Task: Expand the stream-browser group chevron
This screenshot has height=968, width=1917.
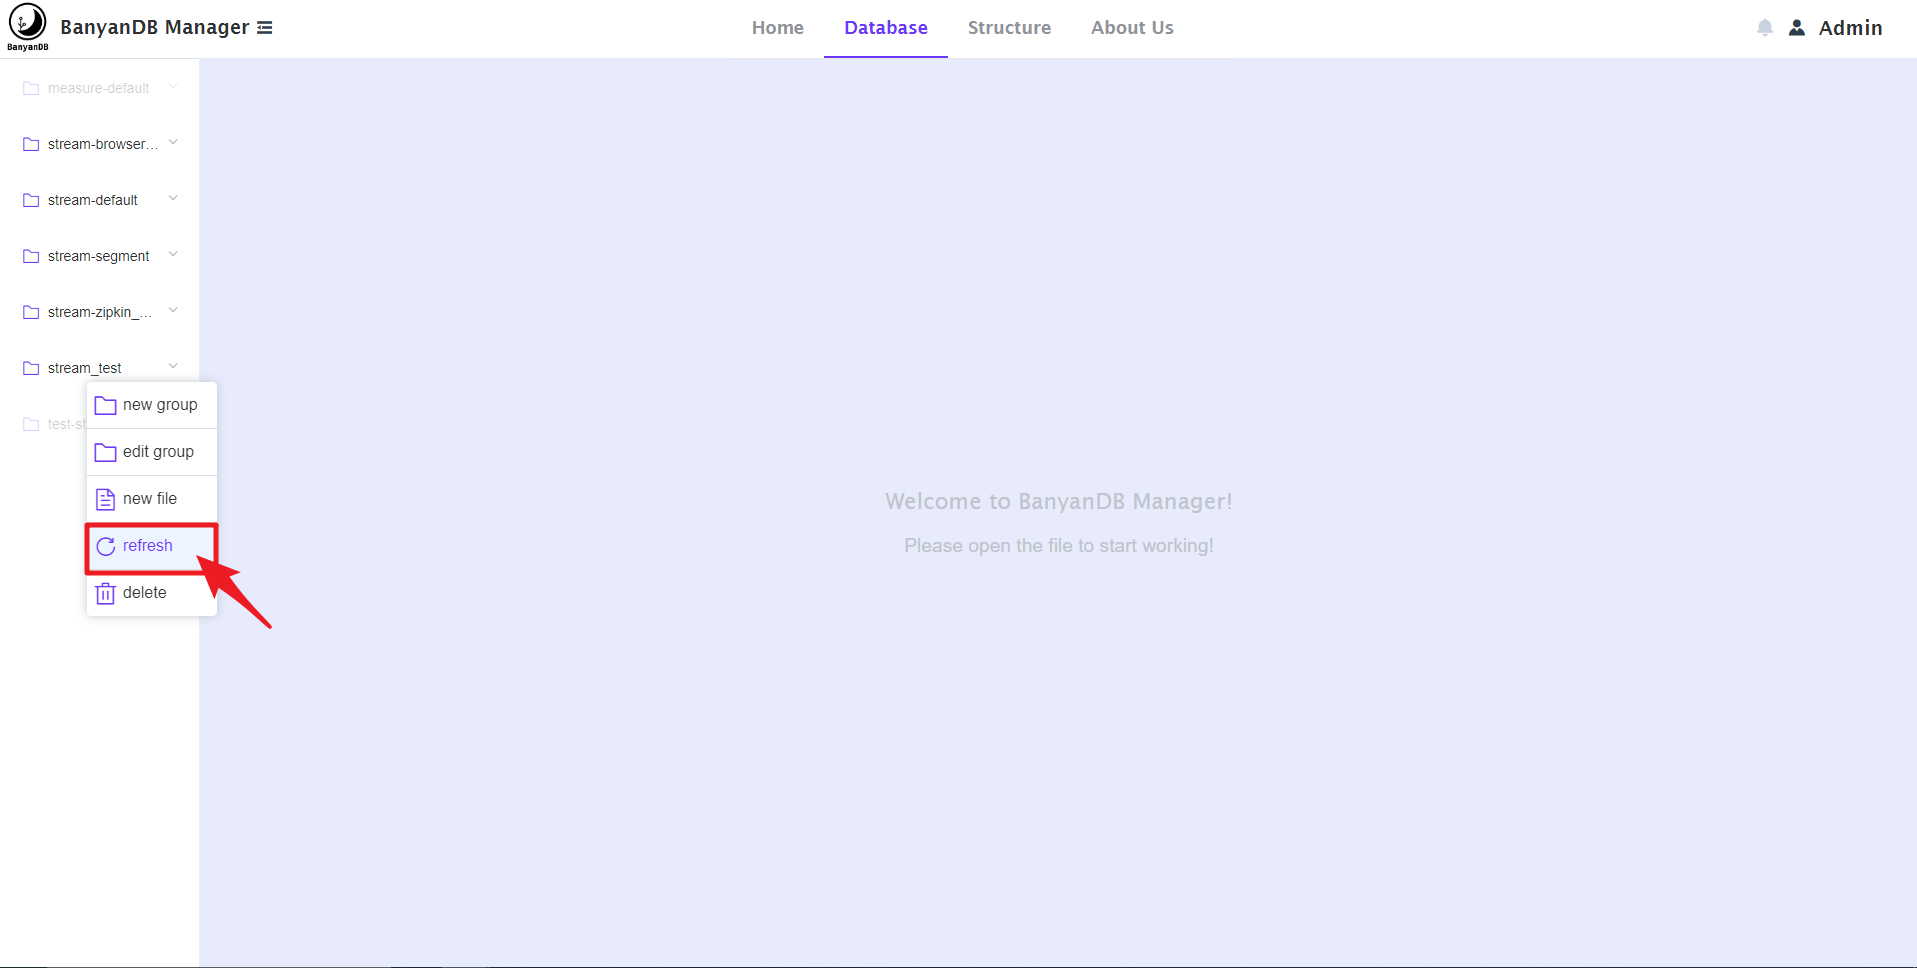Action: tap(173, 143)
